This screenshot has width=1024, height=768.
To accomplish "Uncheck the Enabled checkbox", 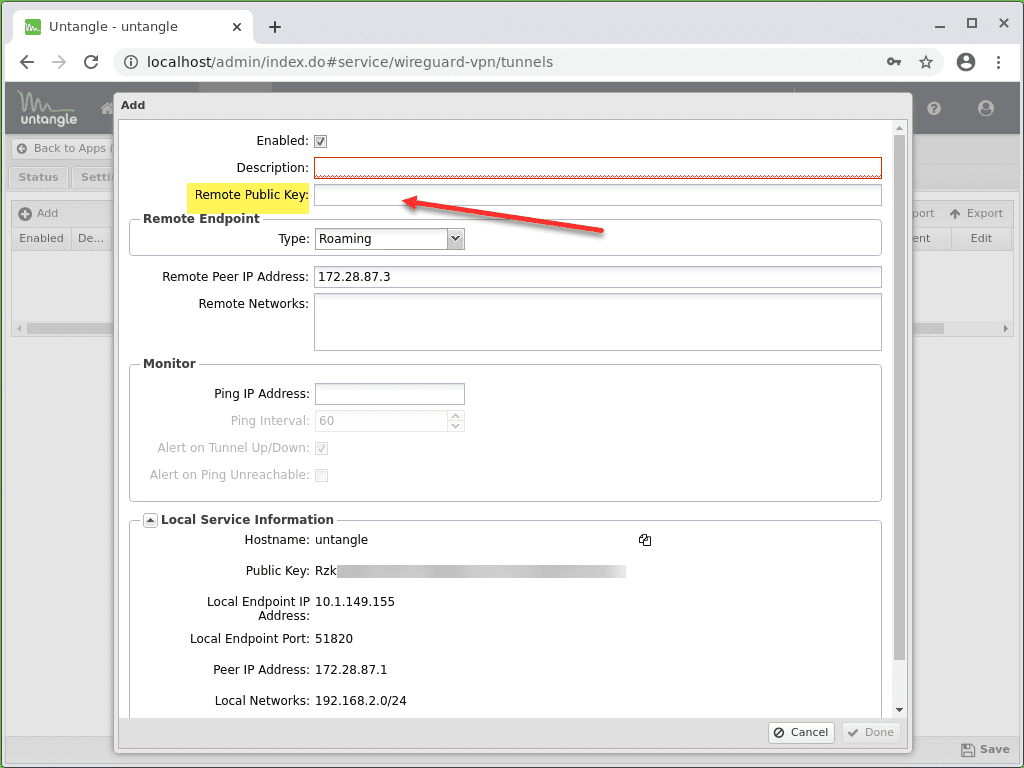I will (321, 141).
